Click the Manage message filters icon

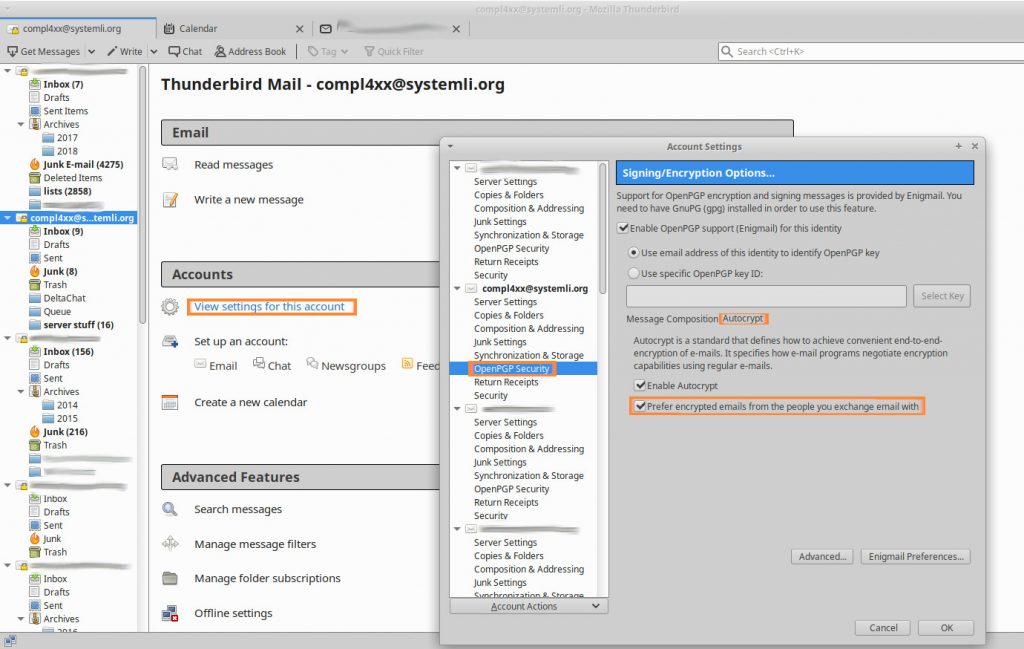[x=170, y=543]
